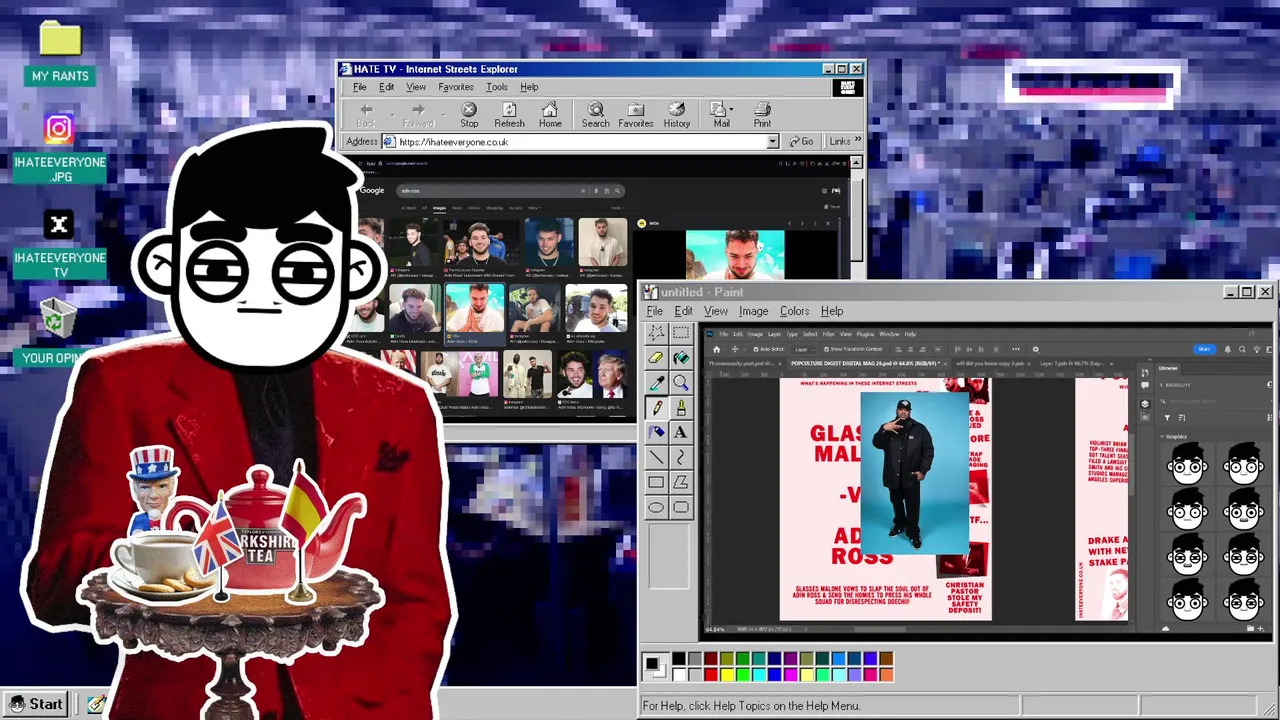Image resolution: width=1280 pixels, height=720 pixels.
Task: Open the View menu in Paint
Action: (x=715, y=311)
